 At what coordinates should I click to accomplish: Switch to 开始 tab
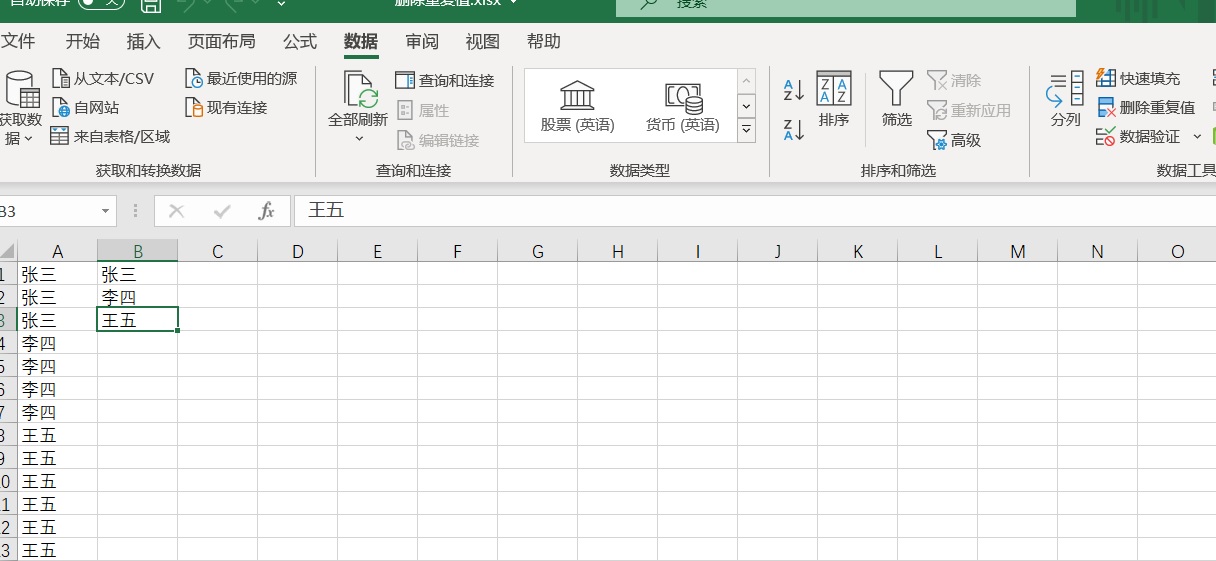[x=83, y=41]
